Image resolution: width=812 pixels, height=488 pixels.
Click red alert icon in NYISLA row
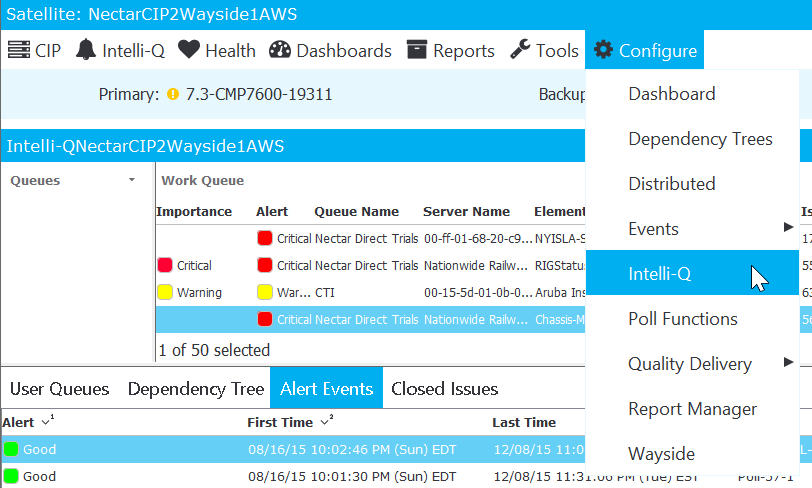tap(265, 238)
